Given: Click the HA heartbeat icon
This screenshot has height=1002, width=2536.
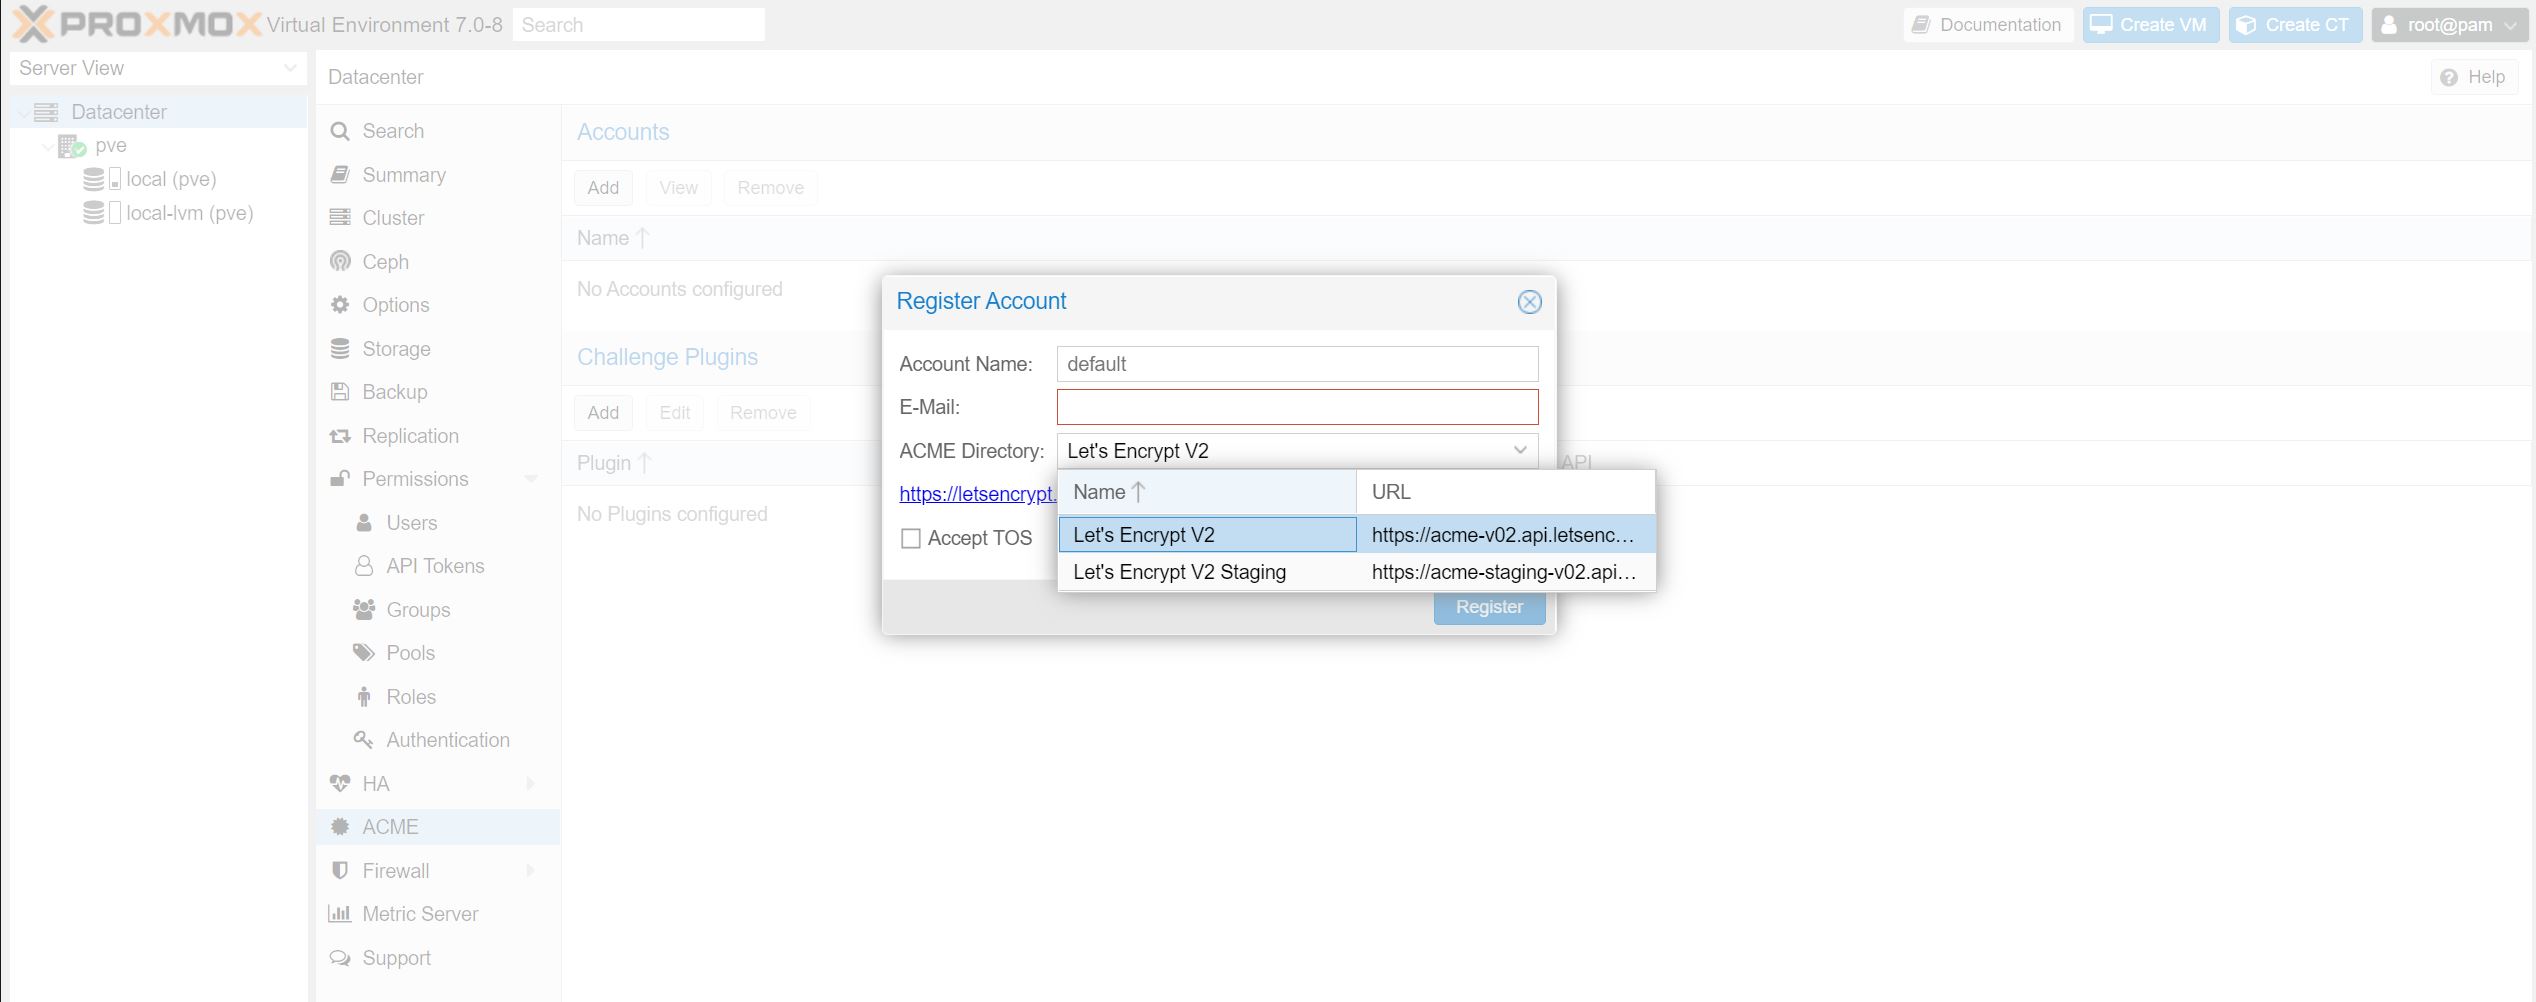Looking at the screenshot, I should point(340,784).
